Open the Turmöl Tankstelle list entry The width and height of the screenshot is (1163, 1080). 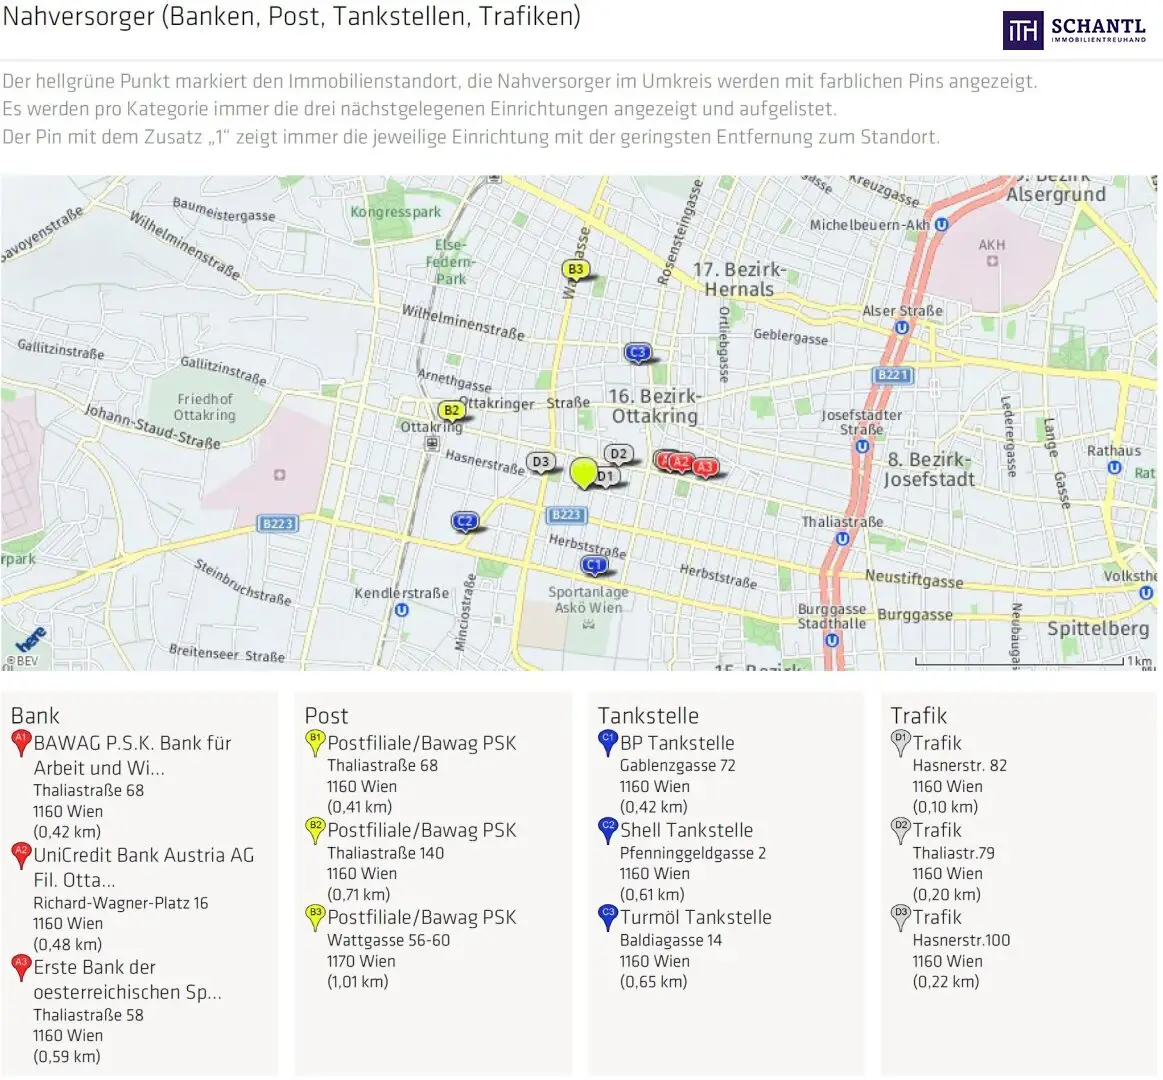point(685,949)
